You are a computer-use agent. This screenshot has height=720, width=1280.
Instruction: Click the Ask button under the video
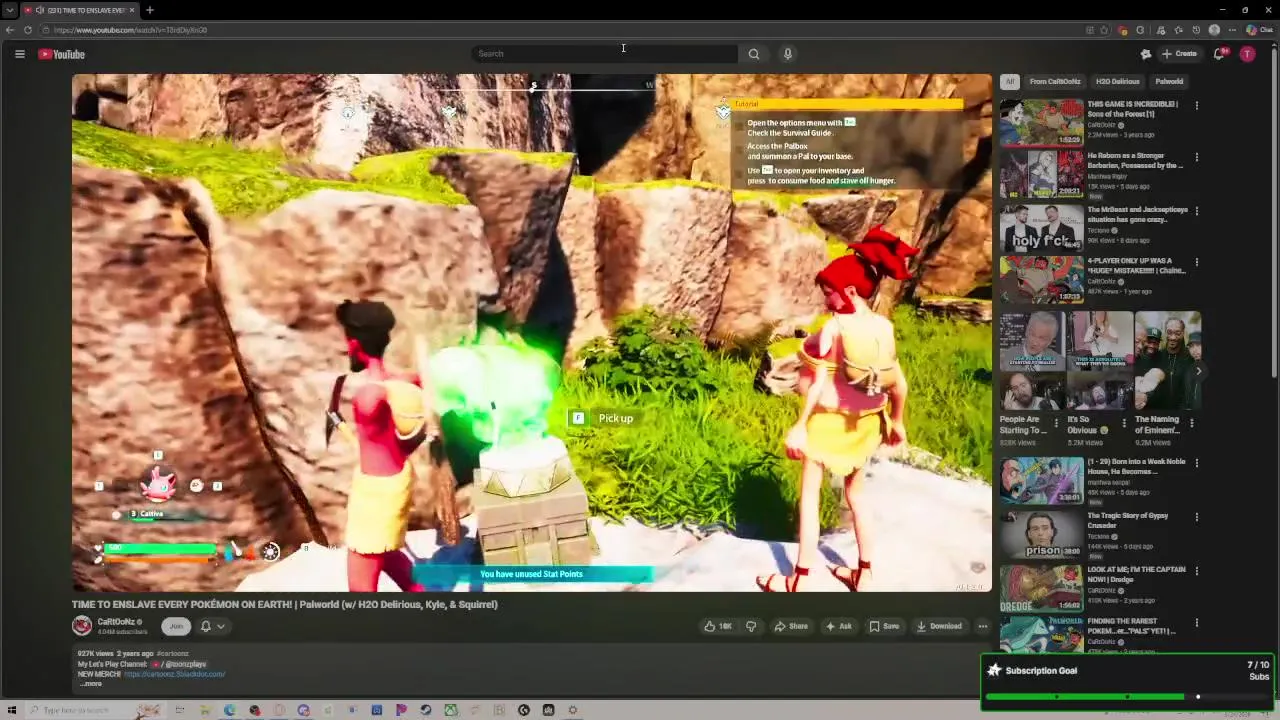point(838,626)
